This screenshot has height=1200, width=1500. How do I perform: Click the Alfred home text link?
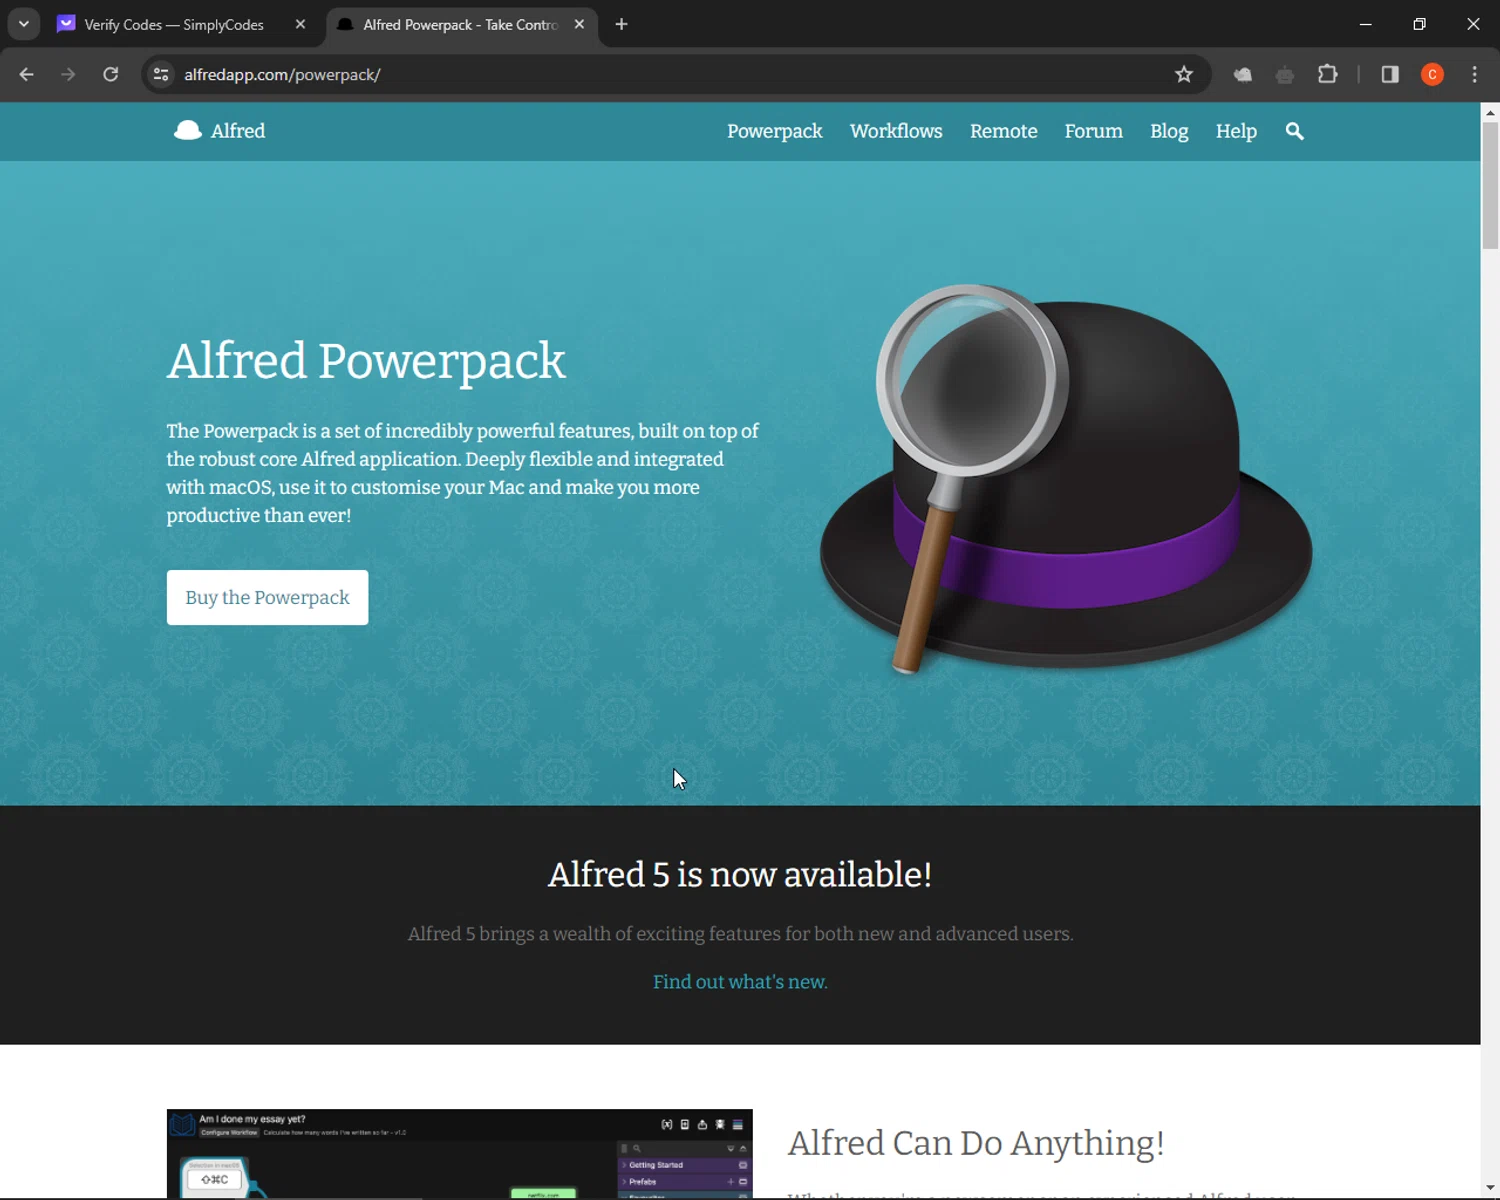[238, 131]
